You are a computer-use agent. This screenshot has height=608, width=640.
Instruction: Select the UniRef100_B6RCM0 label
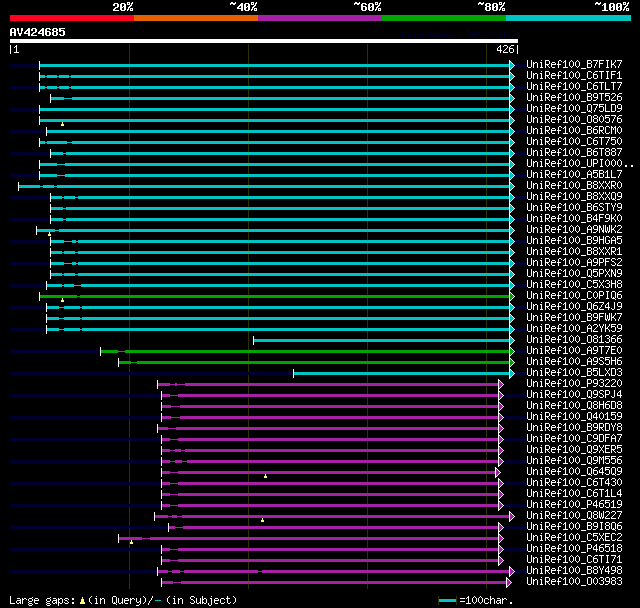point(574,131)
